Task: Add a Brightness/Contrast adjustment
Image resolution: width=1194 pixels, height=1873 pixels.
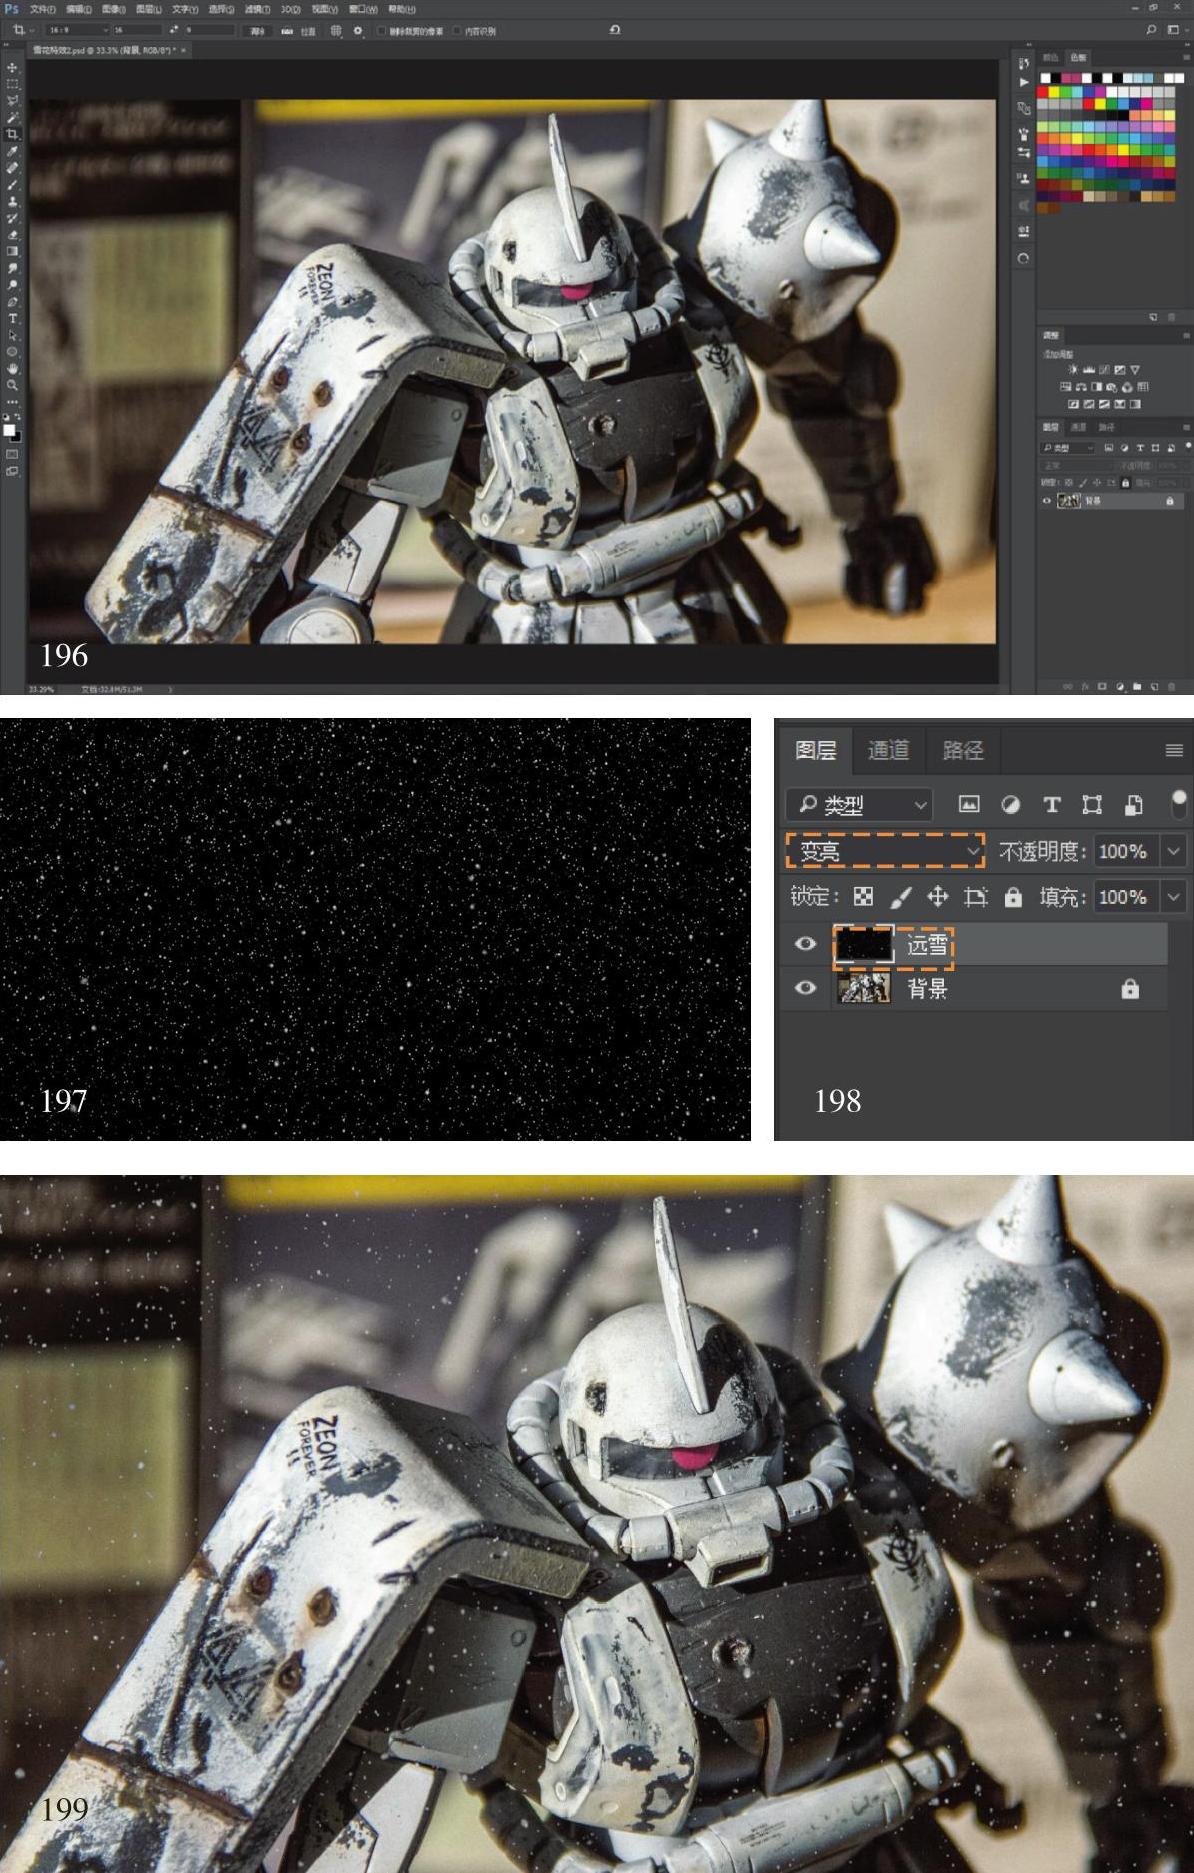Action: [x=1073, y=370]
